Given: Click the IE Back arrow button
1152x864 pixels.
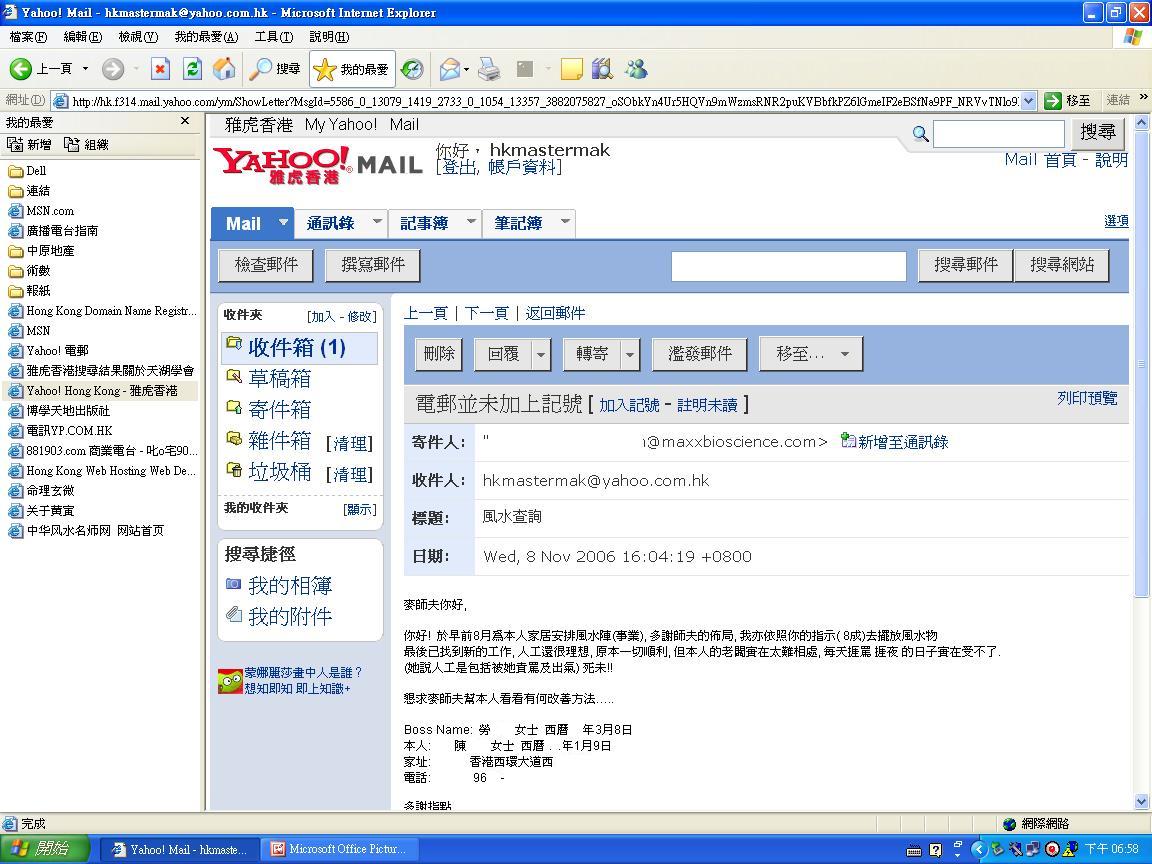Looking at the screenshot, I should [21, 69].
